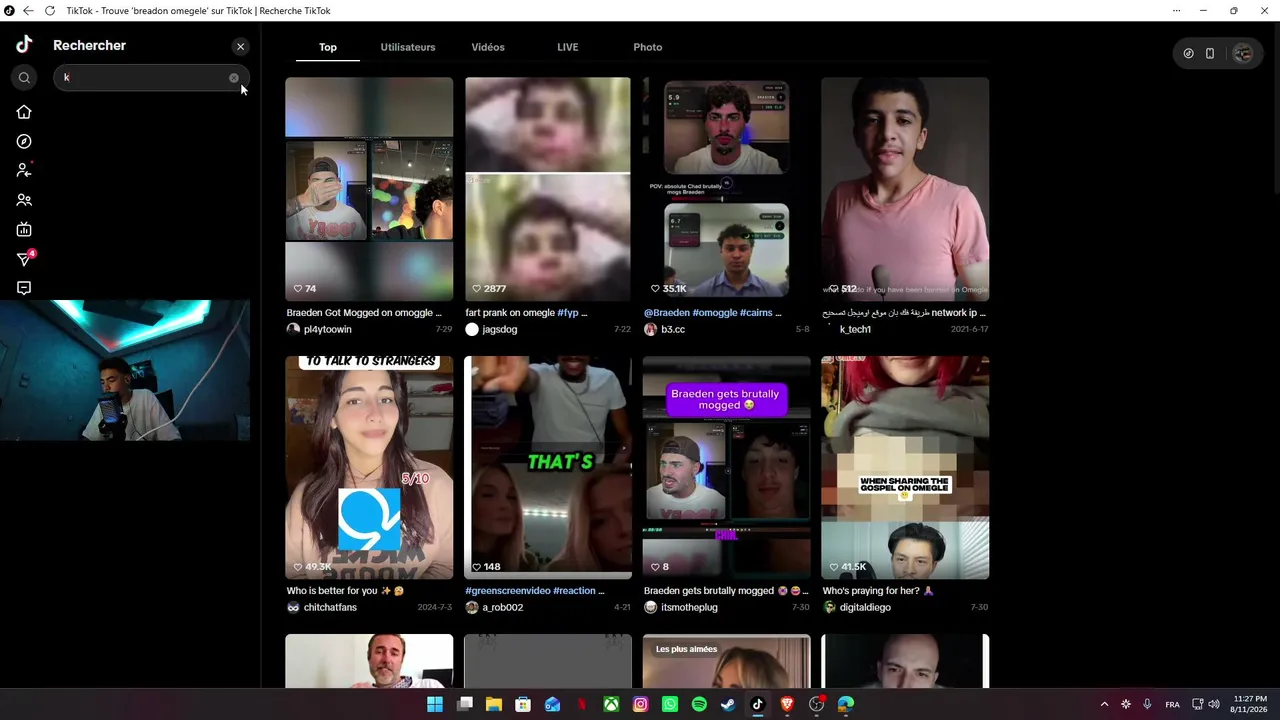Image resolution: width=1280 pixels, height=720 pixels.
Task: Click the TikTok logo in the sidebar
Action: [24, 45]
